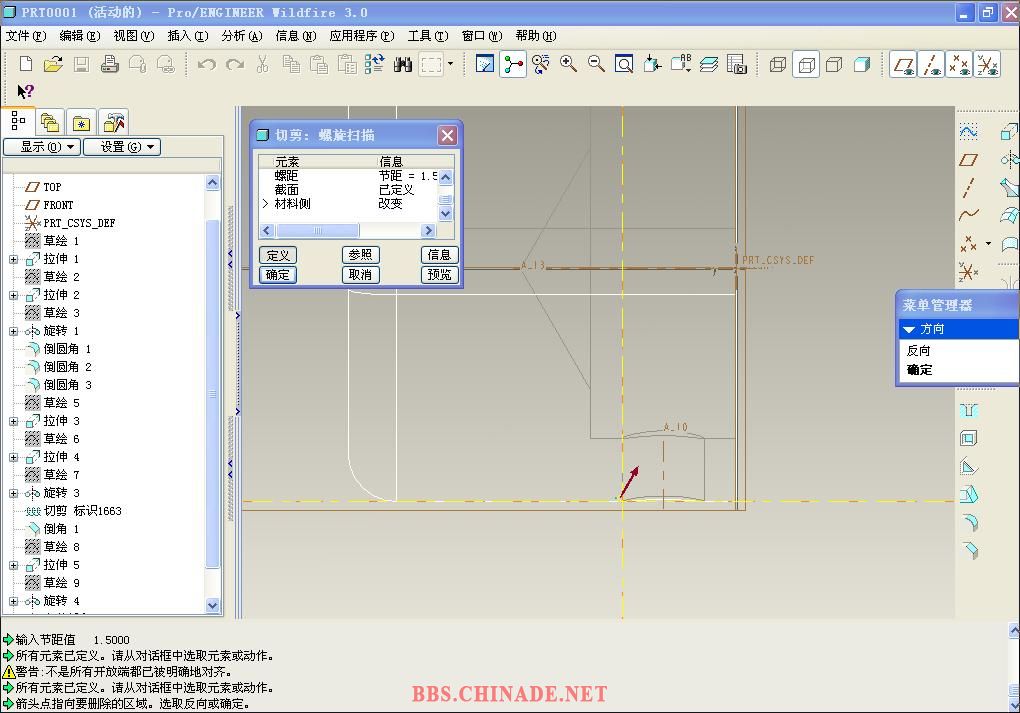Viewport: 1020px width, 713px height.
Task: Expand the 拉伸 2 tree node
Action: click(x=14, y=295)
